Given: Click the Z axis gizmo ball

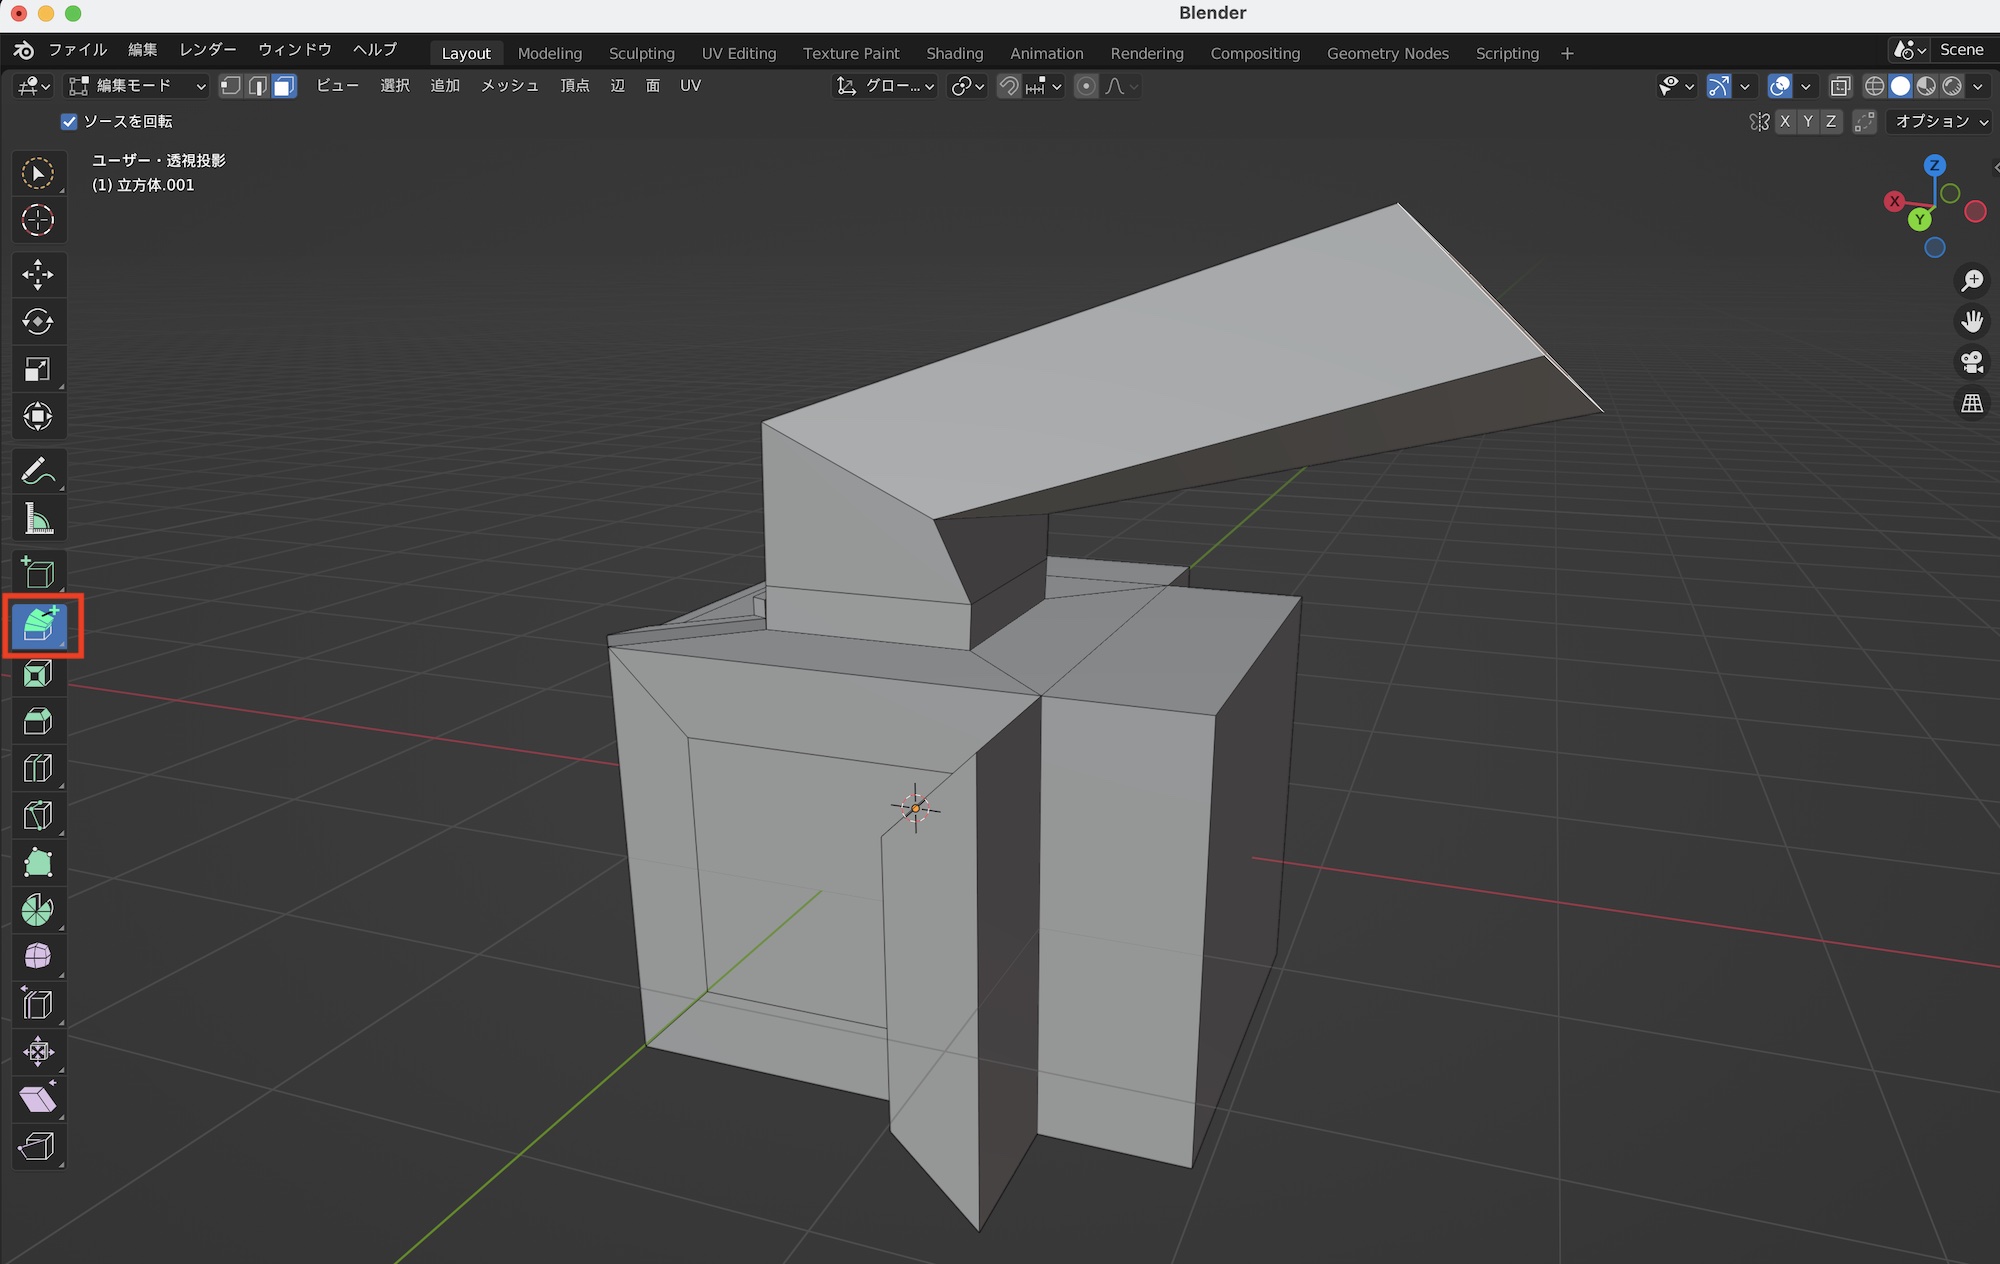Looking at the screenshot, I should pos(1934,165).
